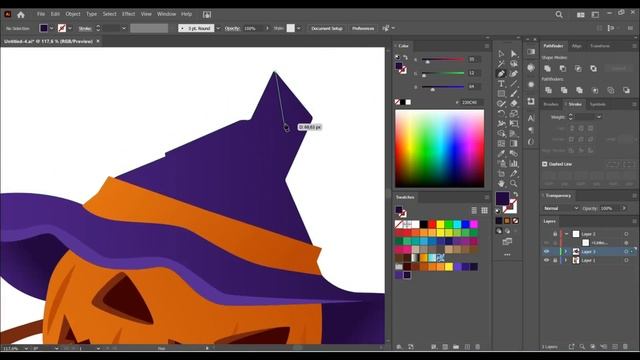The image size is (640, 360).
Task: Select the Direct Selection tool
Action: click(x=514, y=53)
